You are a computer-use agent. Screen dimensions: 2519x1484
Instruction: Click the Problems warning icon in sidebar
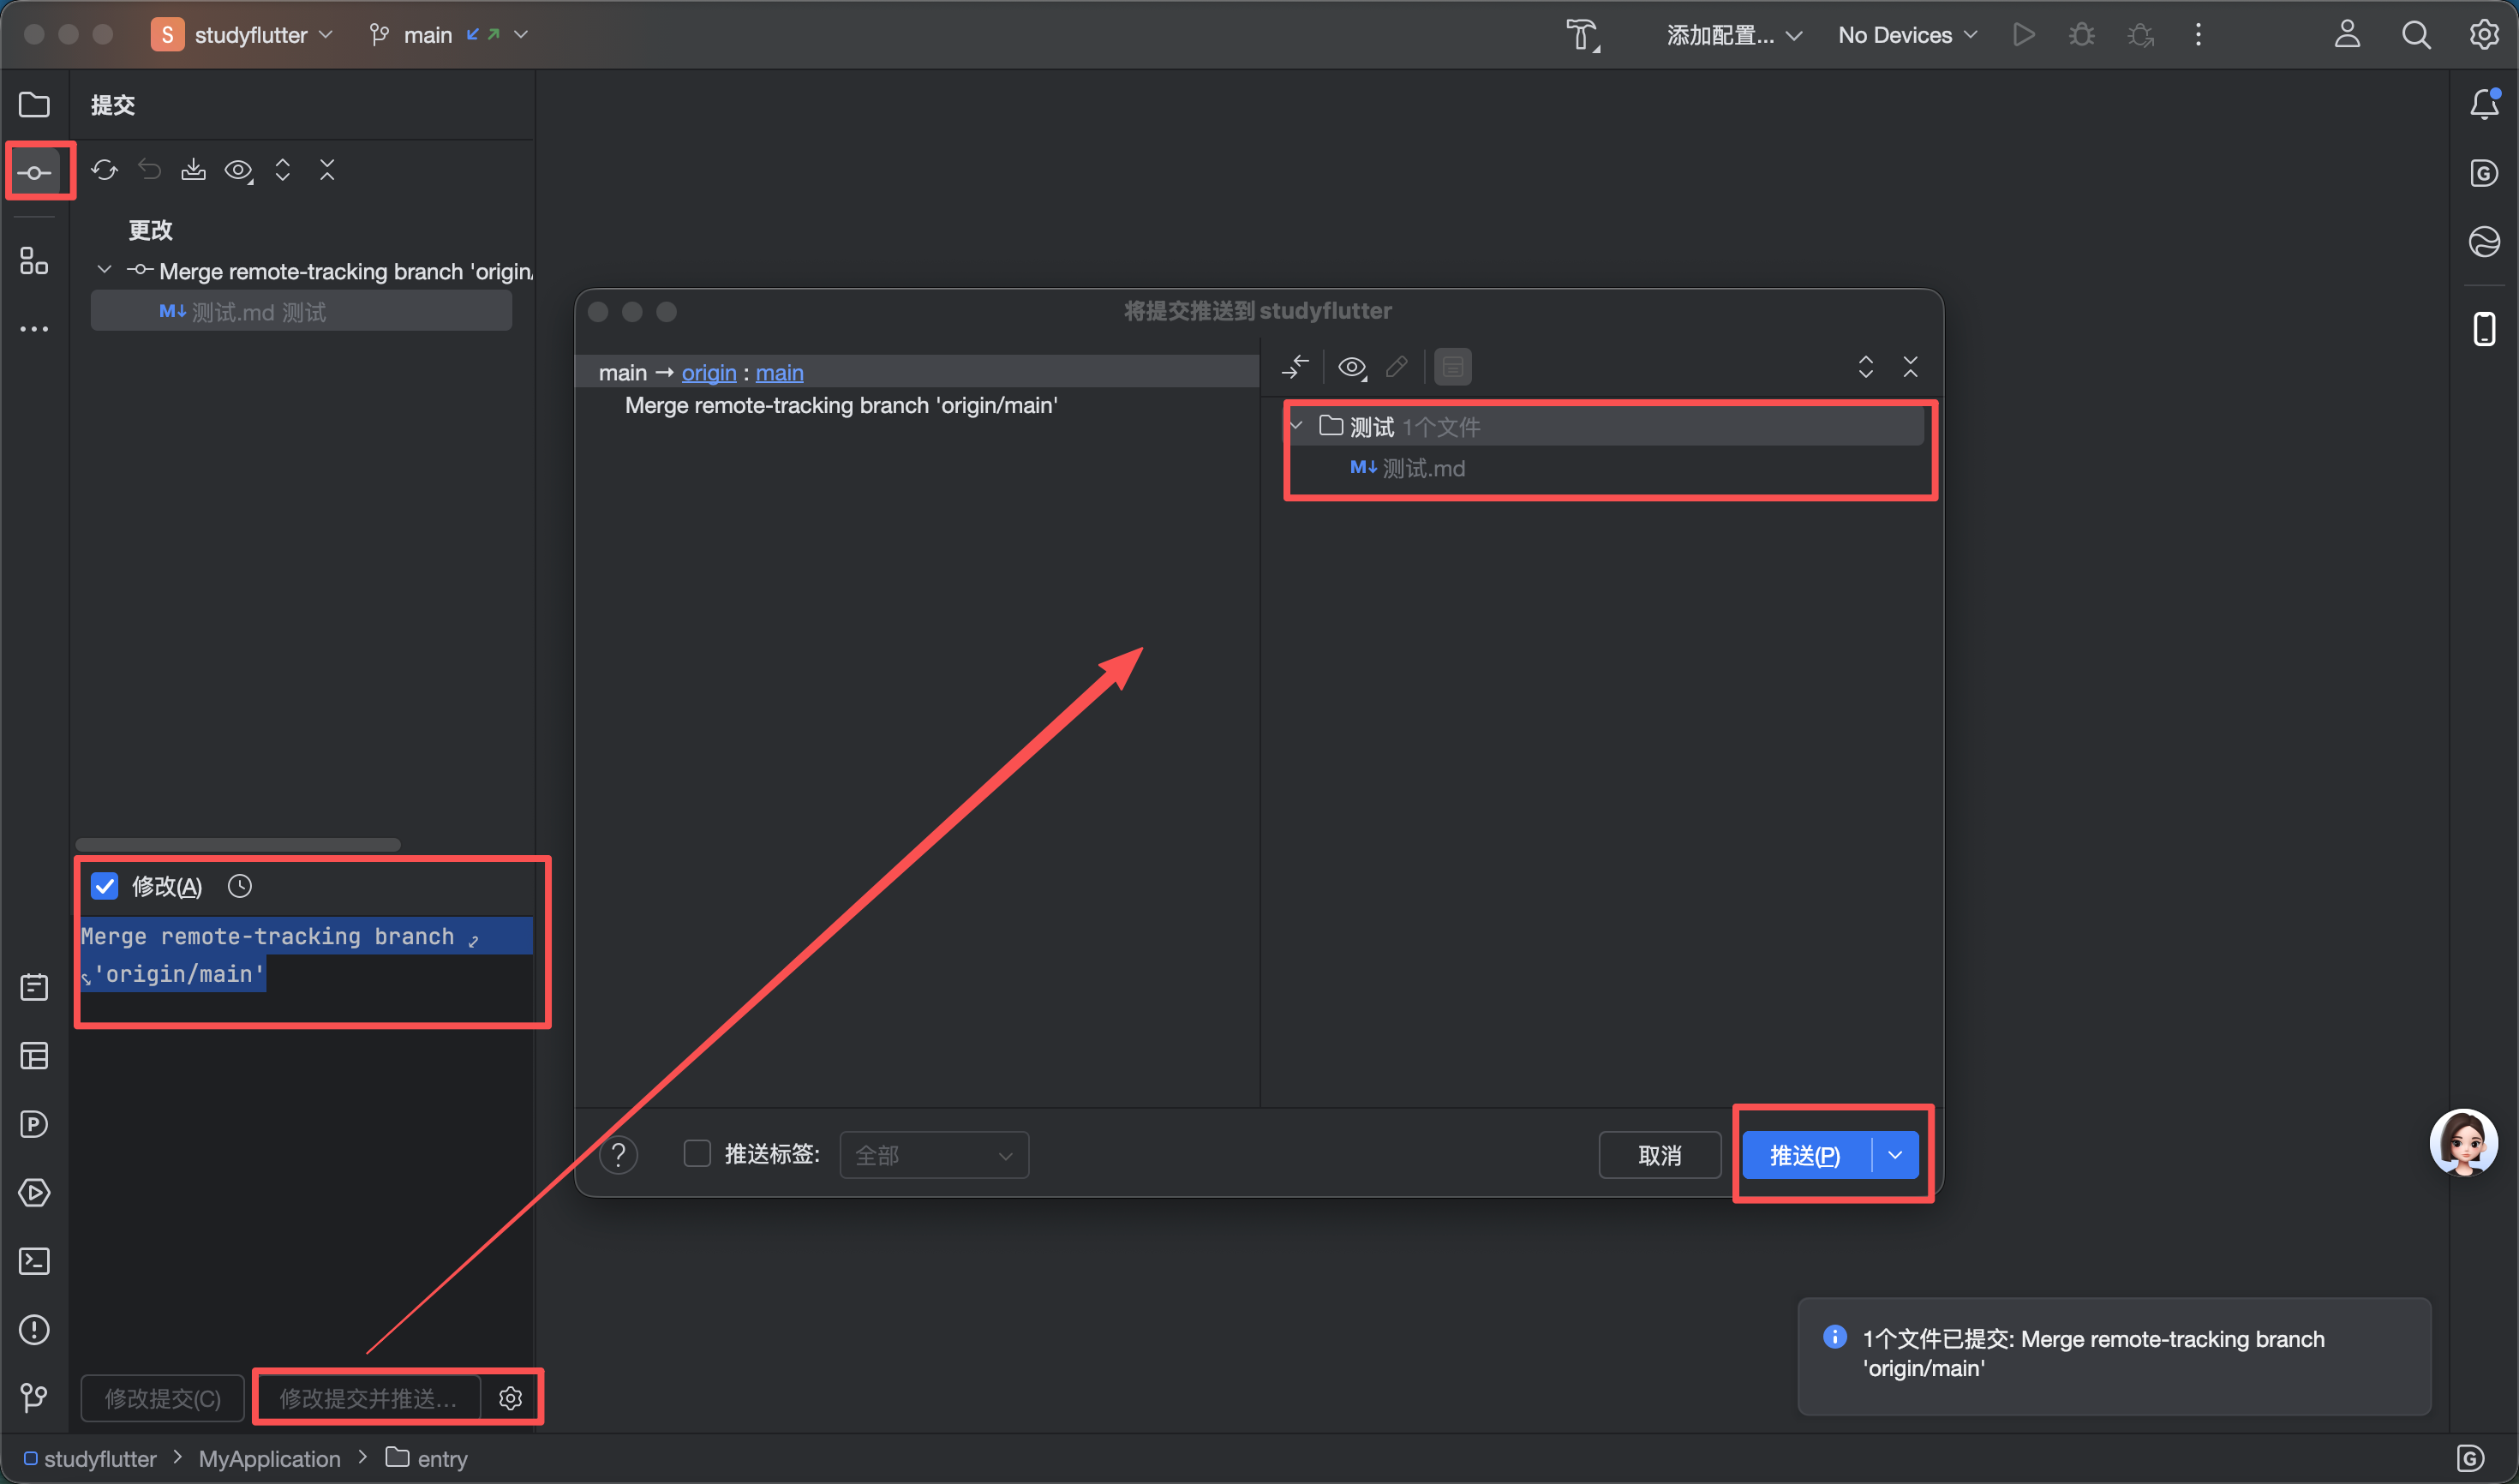pyautogui.click(x=35, y=1329)
